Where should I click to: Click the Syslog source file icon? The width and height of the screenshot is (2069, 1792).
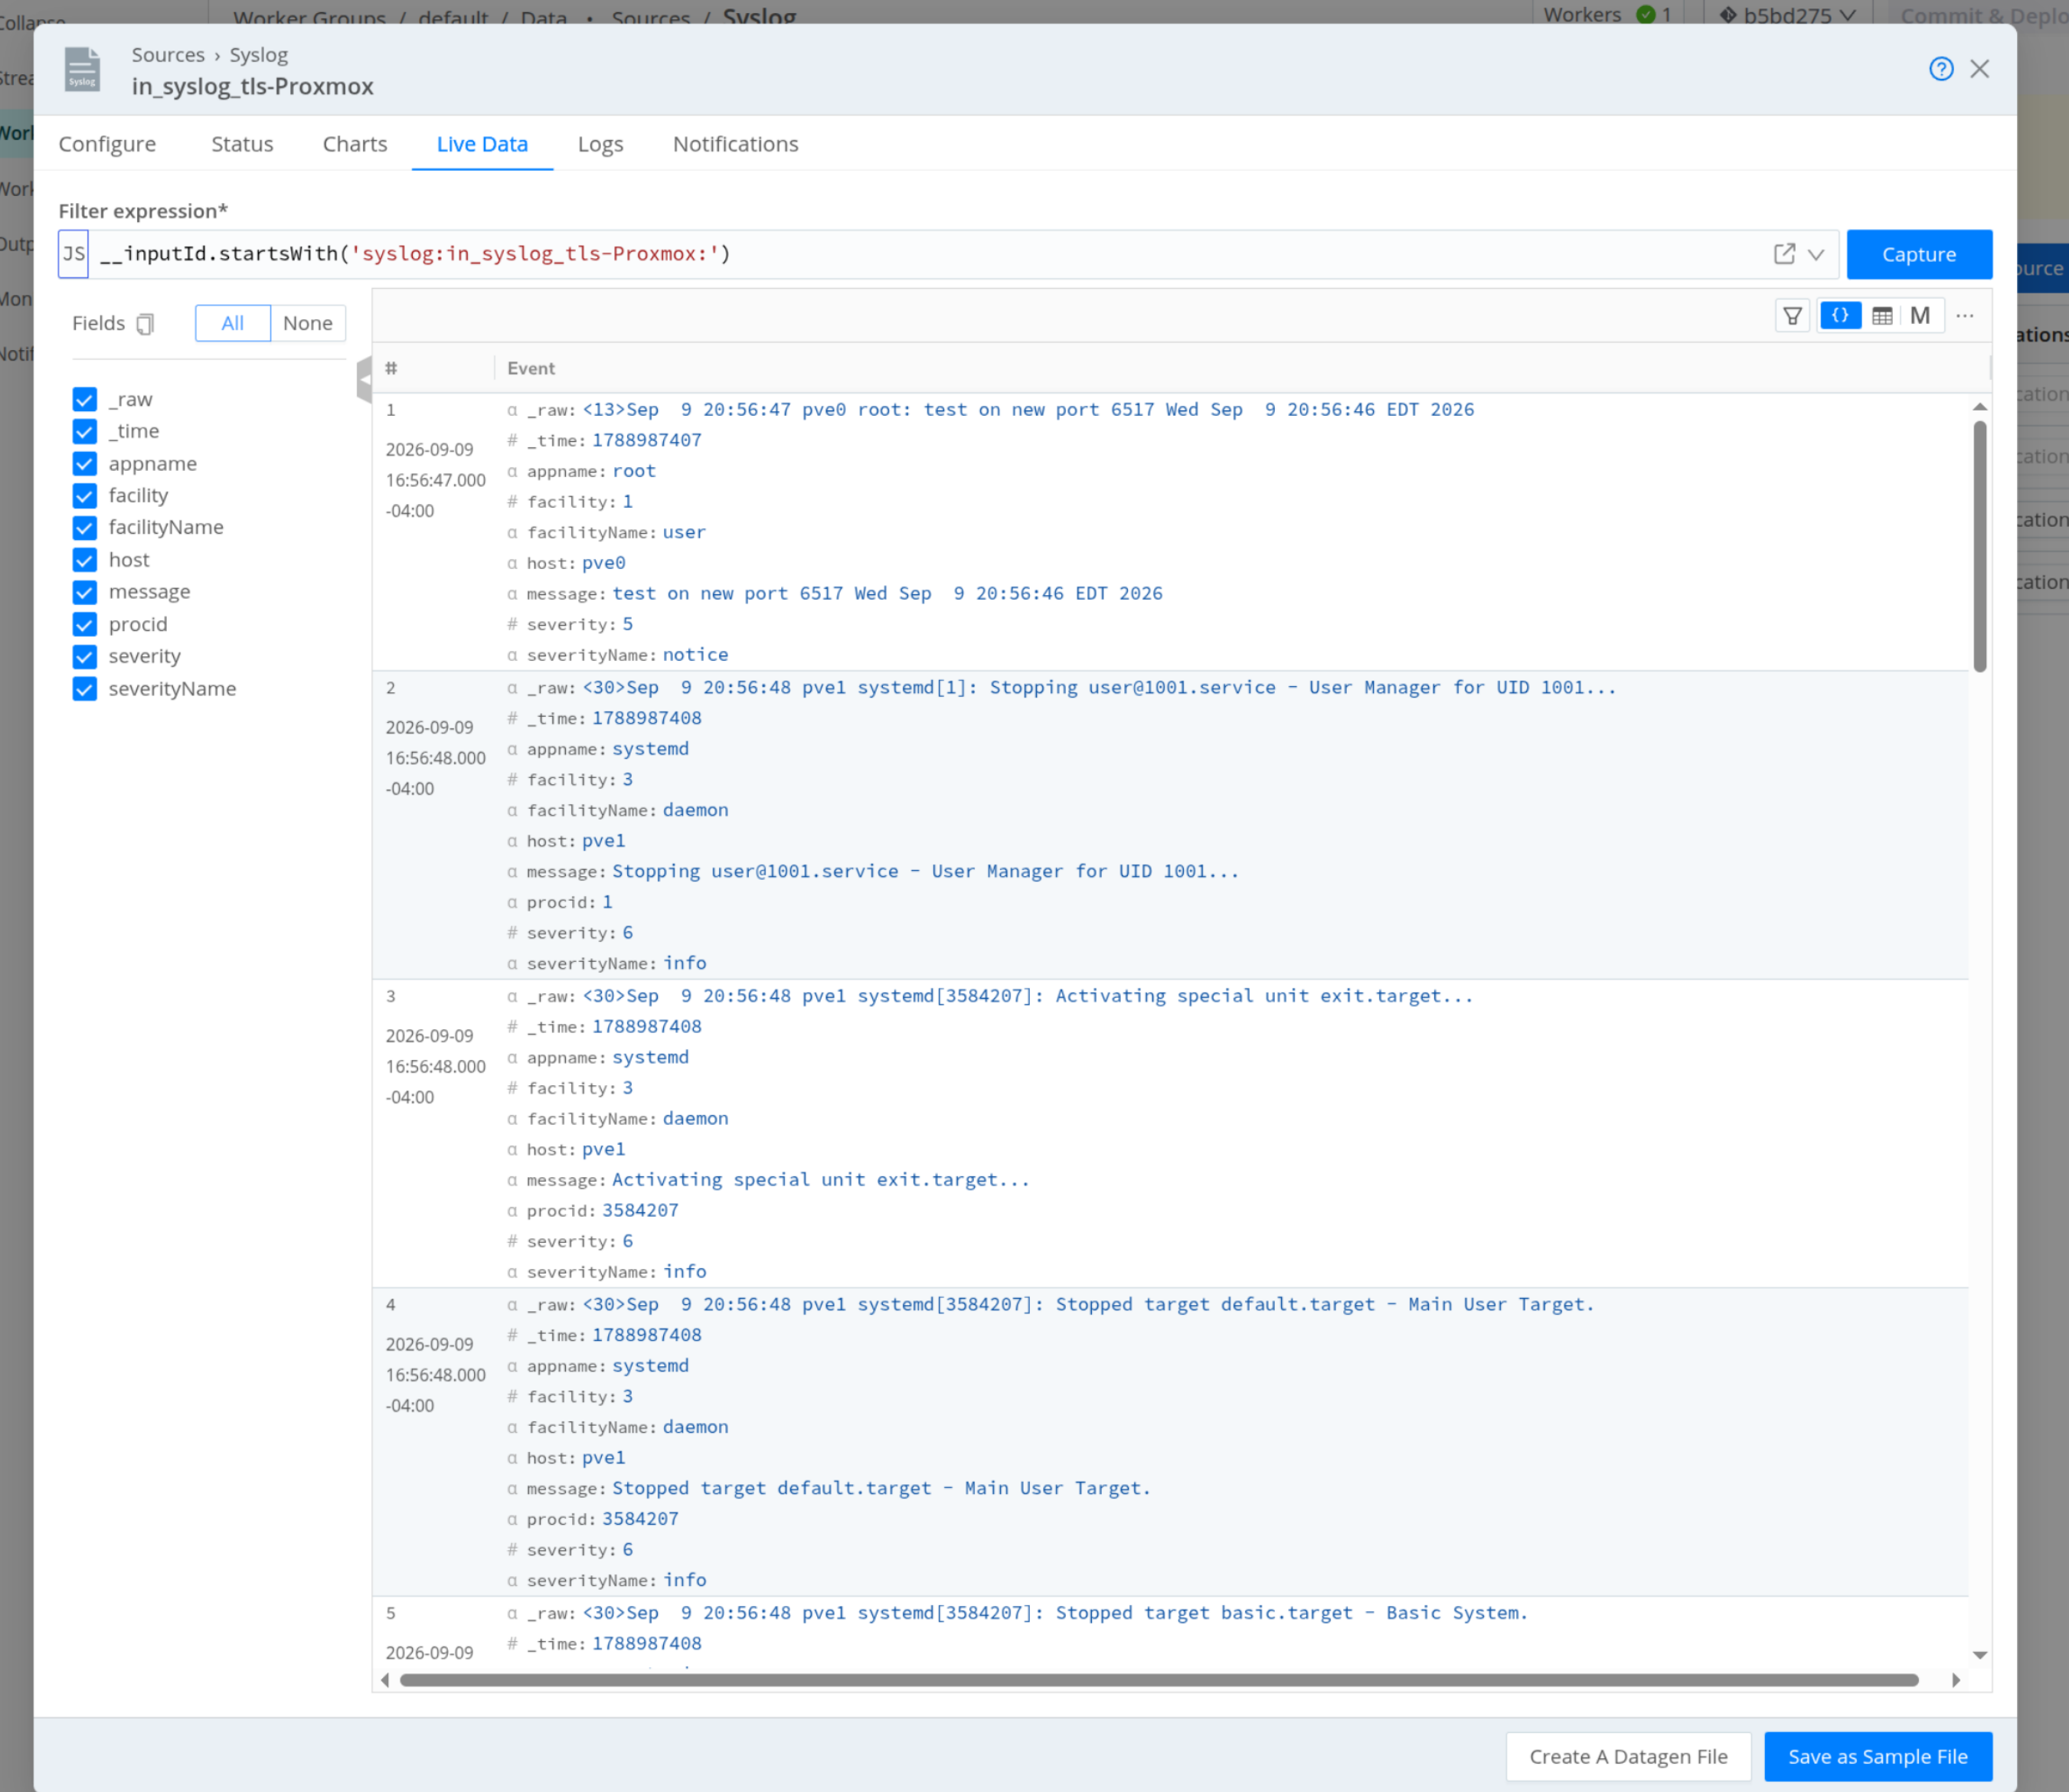tap(82, 69)
